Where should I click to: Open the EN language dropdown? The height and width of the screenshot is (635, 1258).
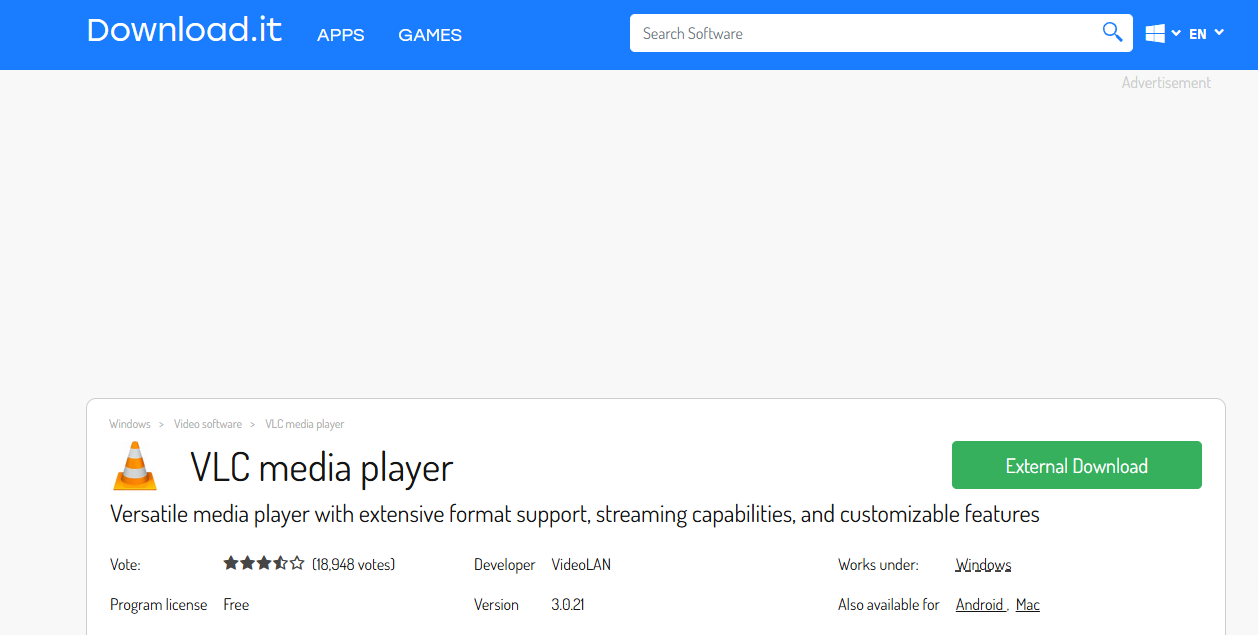[x=1206, y=34]
